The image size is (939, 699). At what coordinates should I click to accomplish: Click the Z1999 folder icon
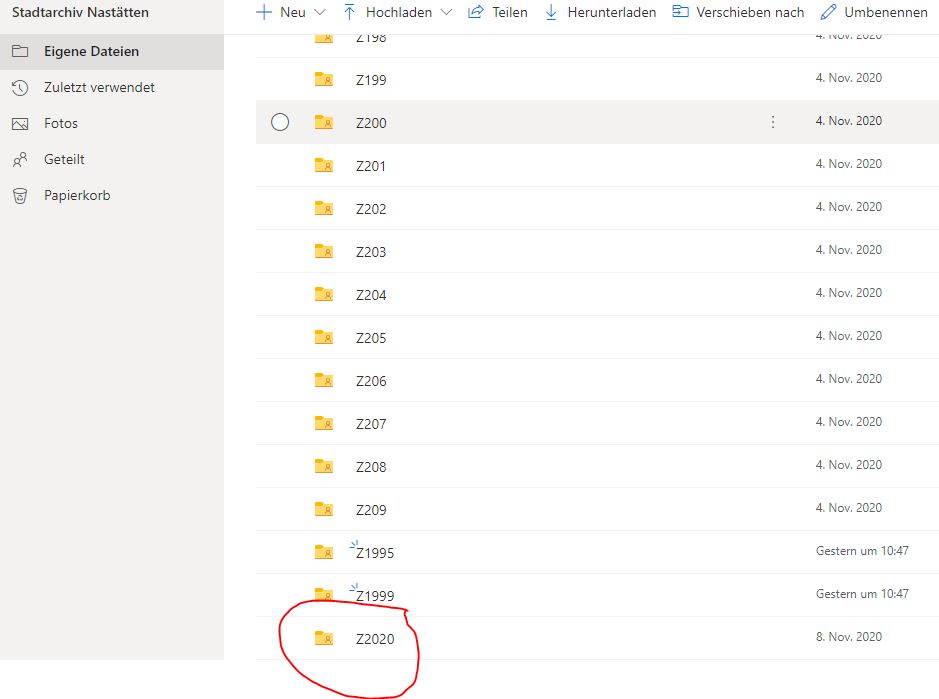[x=323, y=595]
